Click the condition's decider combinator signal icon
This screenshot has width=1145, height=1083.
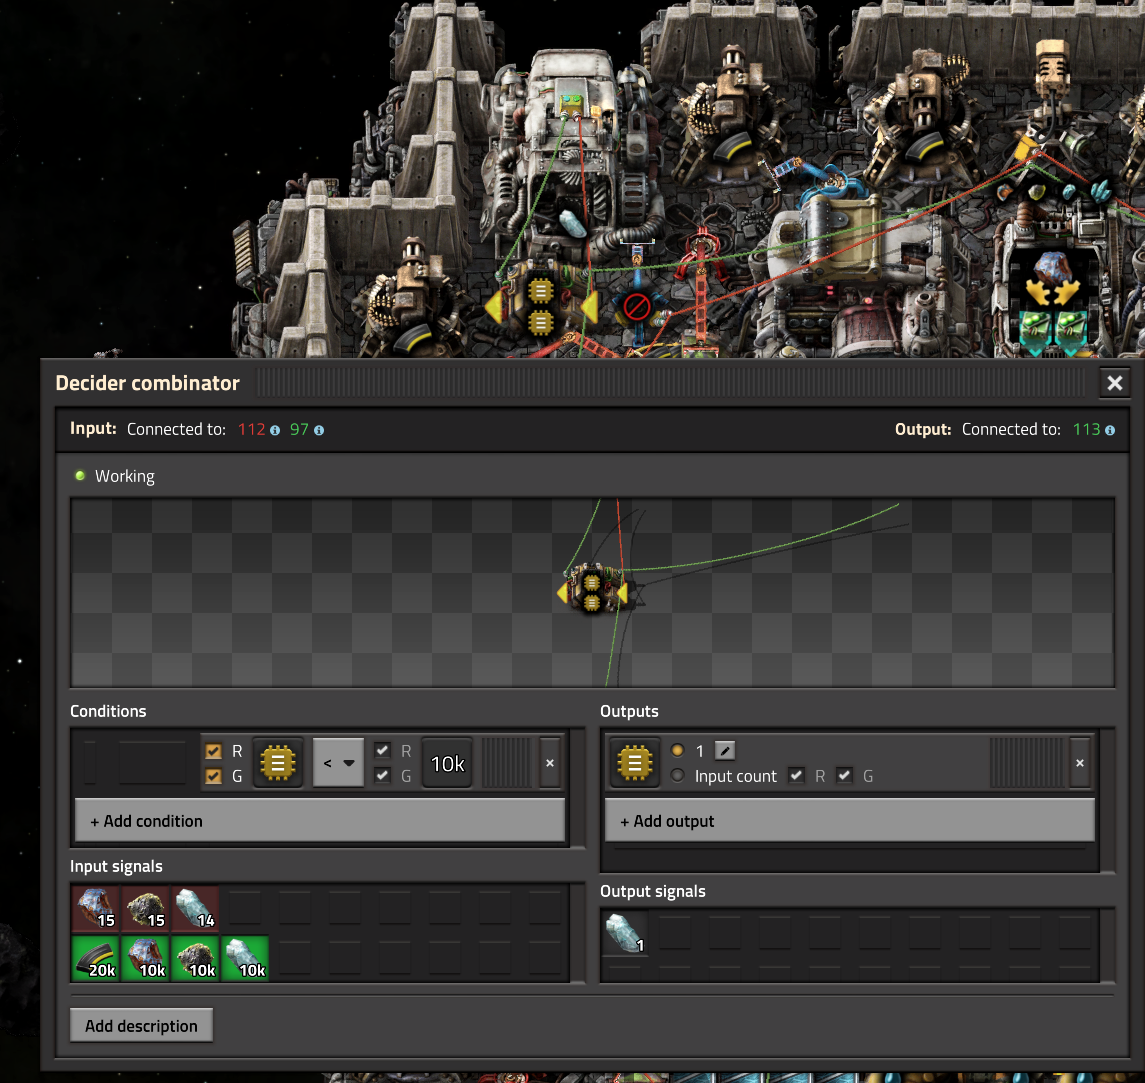pyautogui.click(x=277, y=763)
